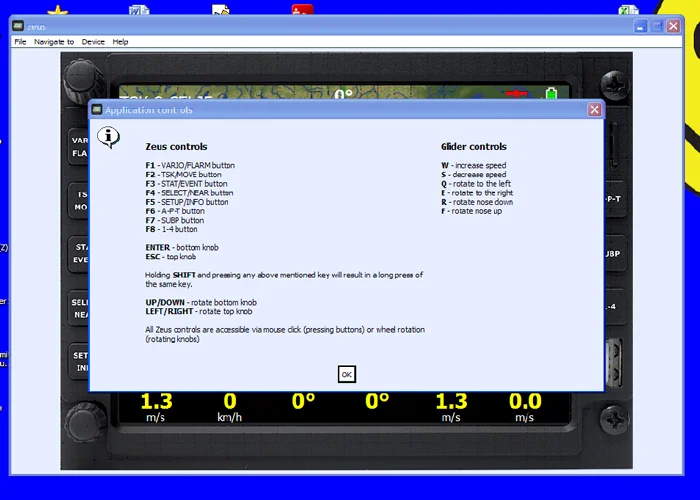Click OK in Application controls dialog
The width and height of the screenshot is (700, 500).
pos(346,374)
